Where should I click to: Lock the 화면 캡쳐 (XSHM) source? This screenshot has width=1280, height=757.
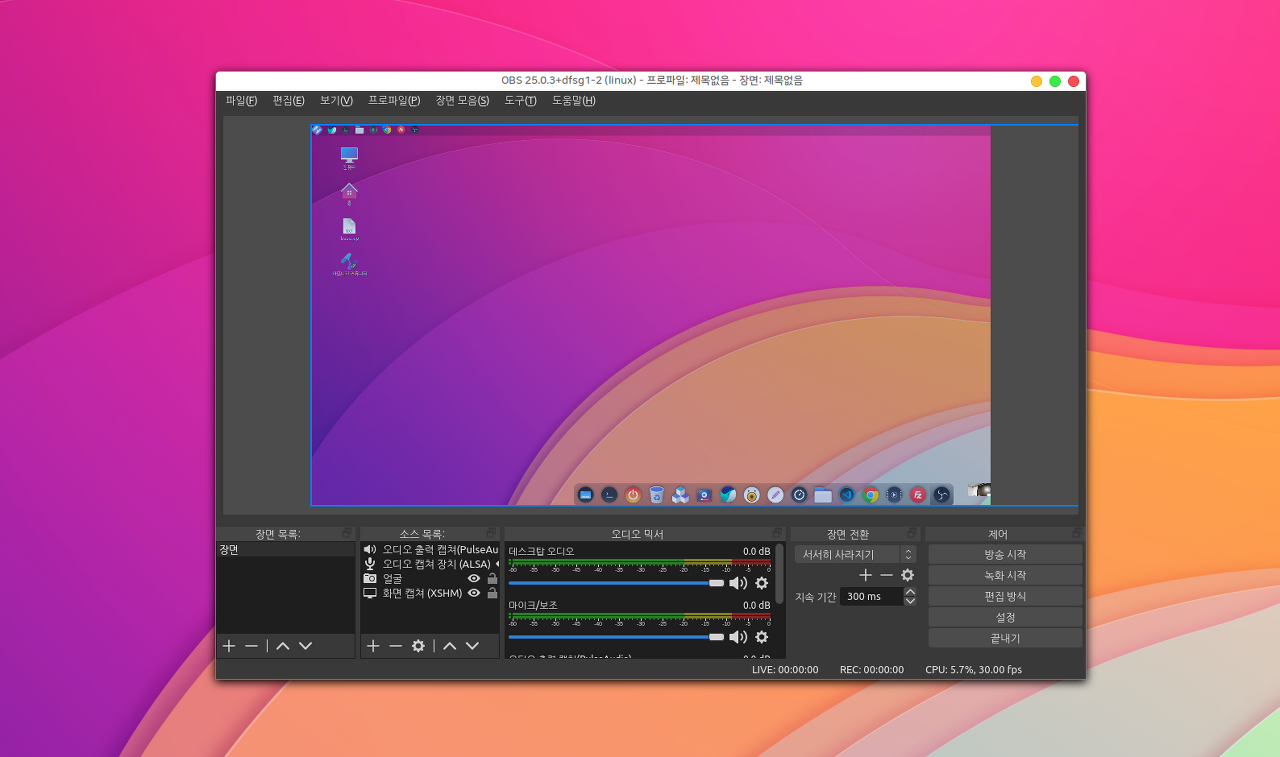coord(492,593)
